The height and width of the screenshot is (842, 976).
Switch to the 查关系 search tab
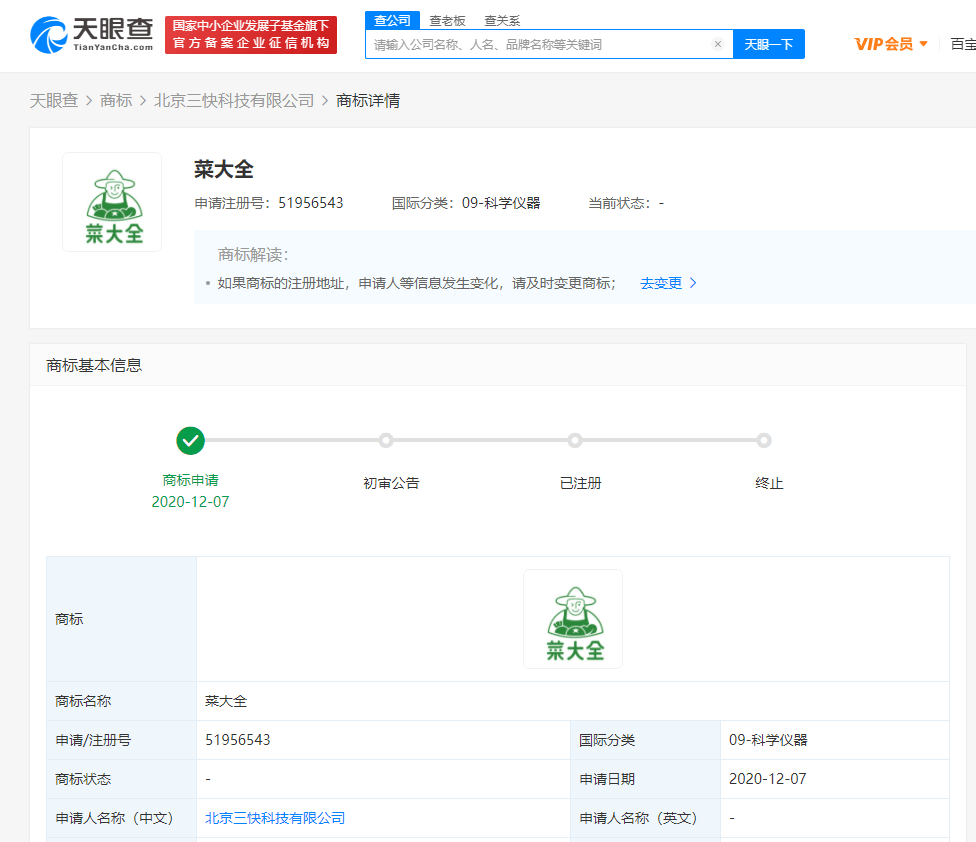pyautogui.click(x=502, y=21)
